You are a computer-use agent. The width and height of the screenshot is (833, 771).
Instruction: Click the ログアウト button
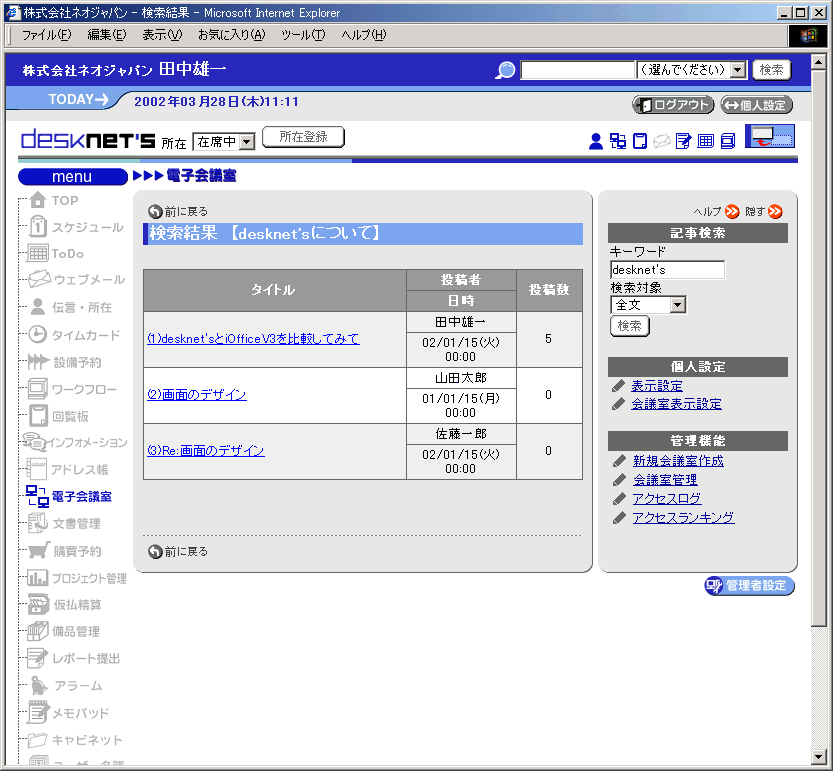tap(673, 105)
